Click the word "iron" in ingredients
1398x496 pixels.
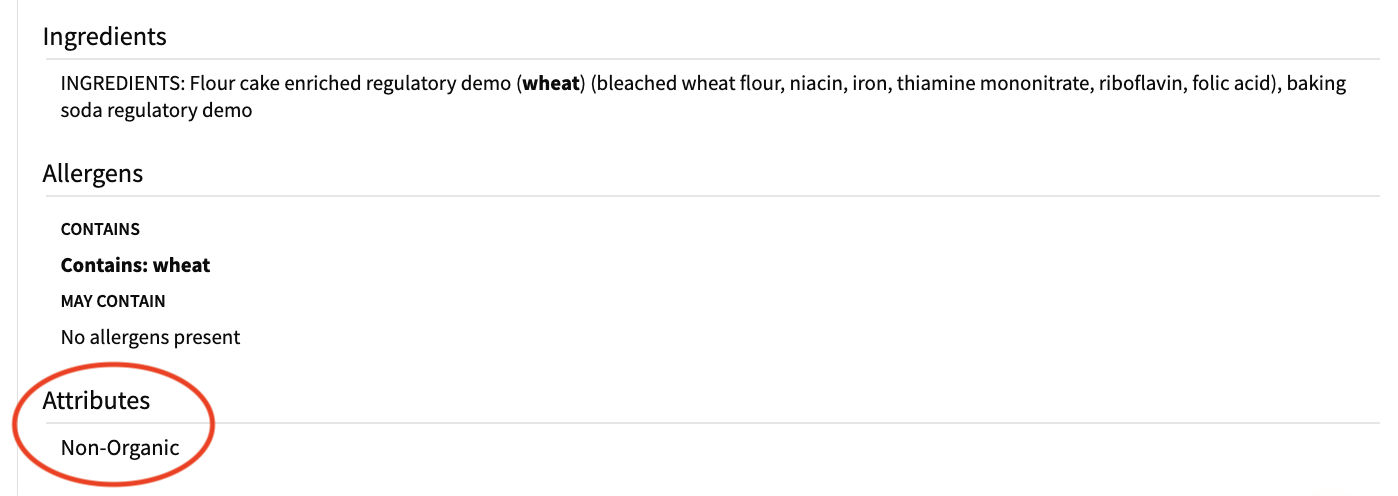point(867,84)
